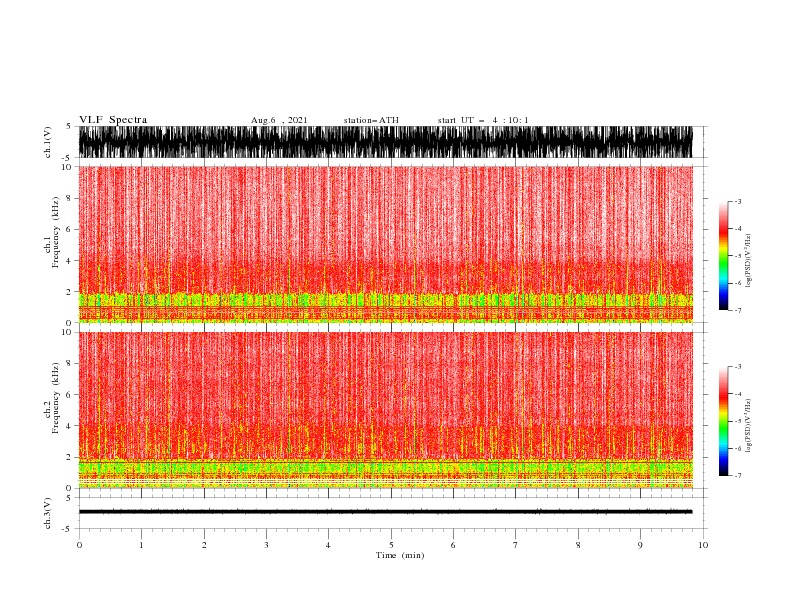
Task: Click the "VLF Spectra" title text
Action: coord(113,120)
